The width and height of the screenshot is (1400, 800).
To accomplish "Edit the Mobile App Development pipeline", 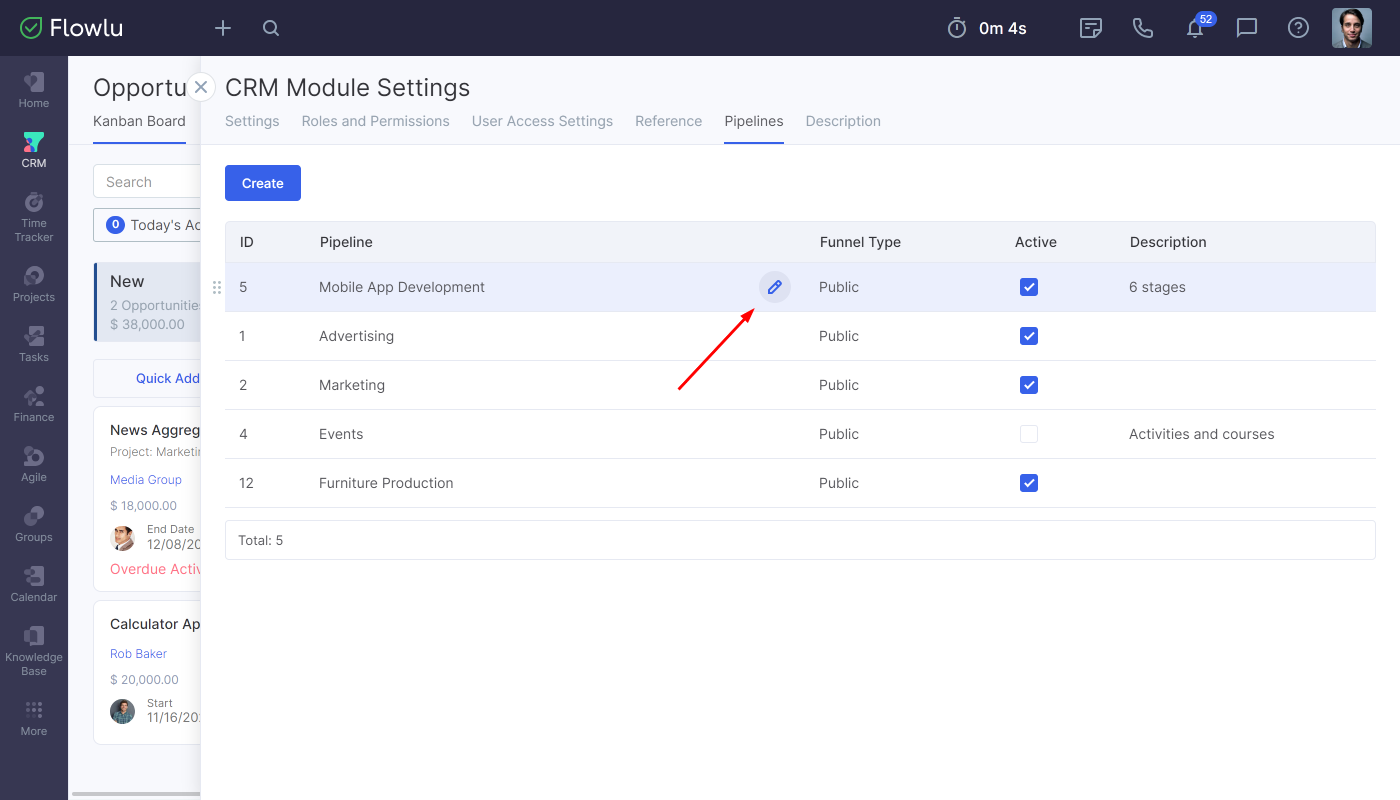I will pos(774,287).
